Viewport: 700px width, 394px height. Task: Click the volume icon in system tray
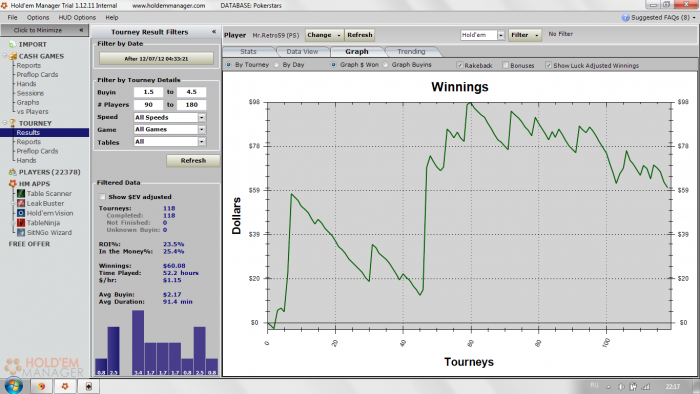621,387
